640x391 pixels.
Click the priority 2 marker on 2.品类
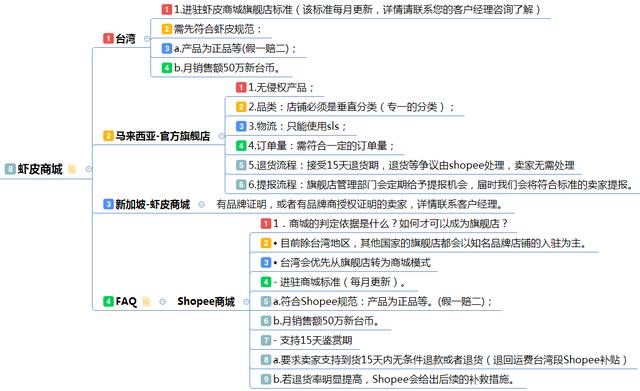click(x=241, y=107)
